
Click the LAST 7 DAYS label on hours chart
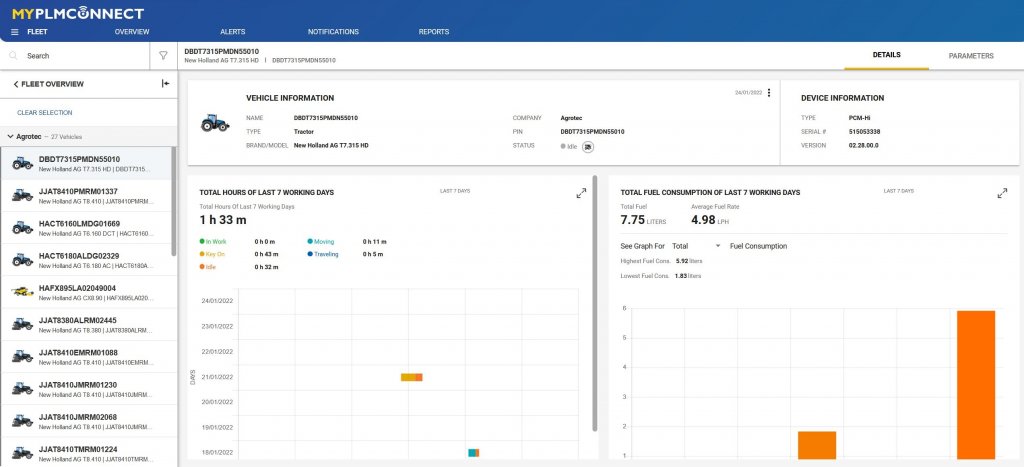[x=455, y=191]
